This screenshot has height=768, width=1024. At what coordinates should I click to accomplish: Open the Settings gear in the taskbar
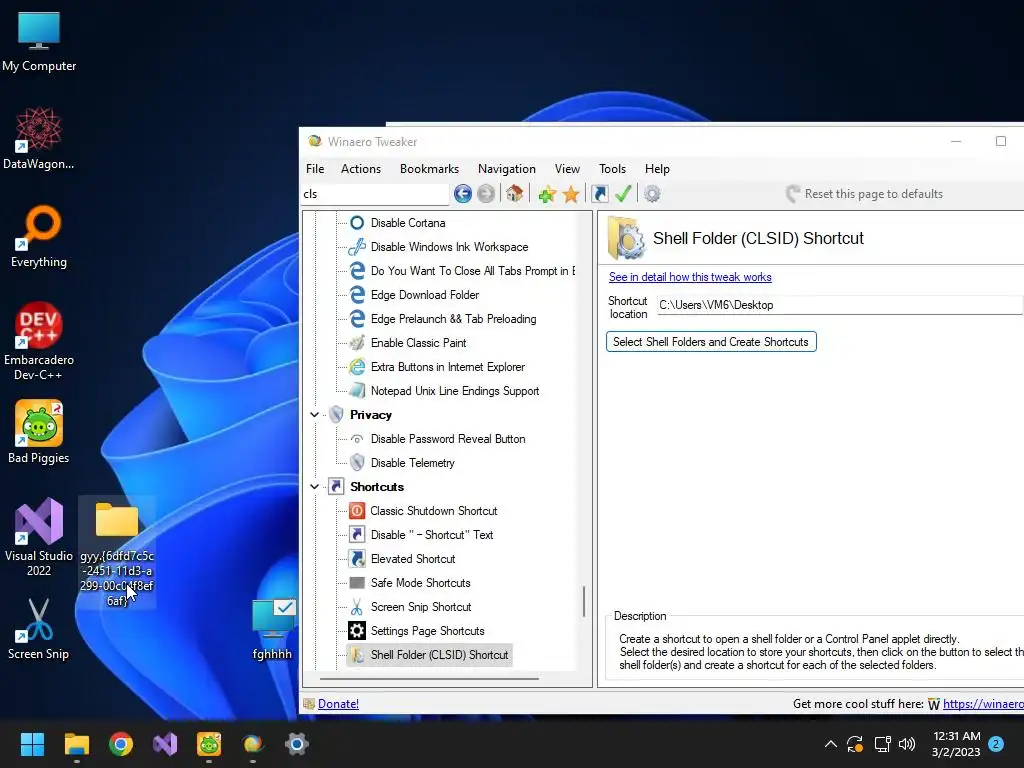tap(296, 744)
